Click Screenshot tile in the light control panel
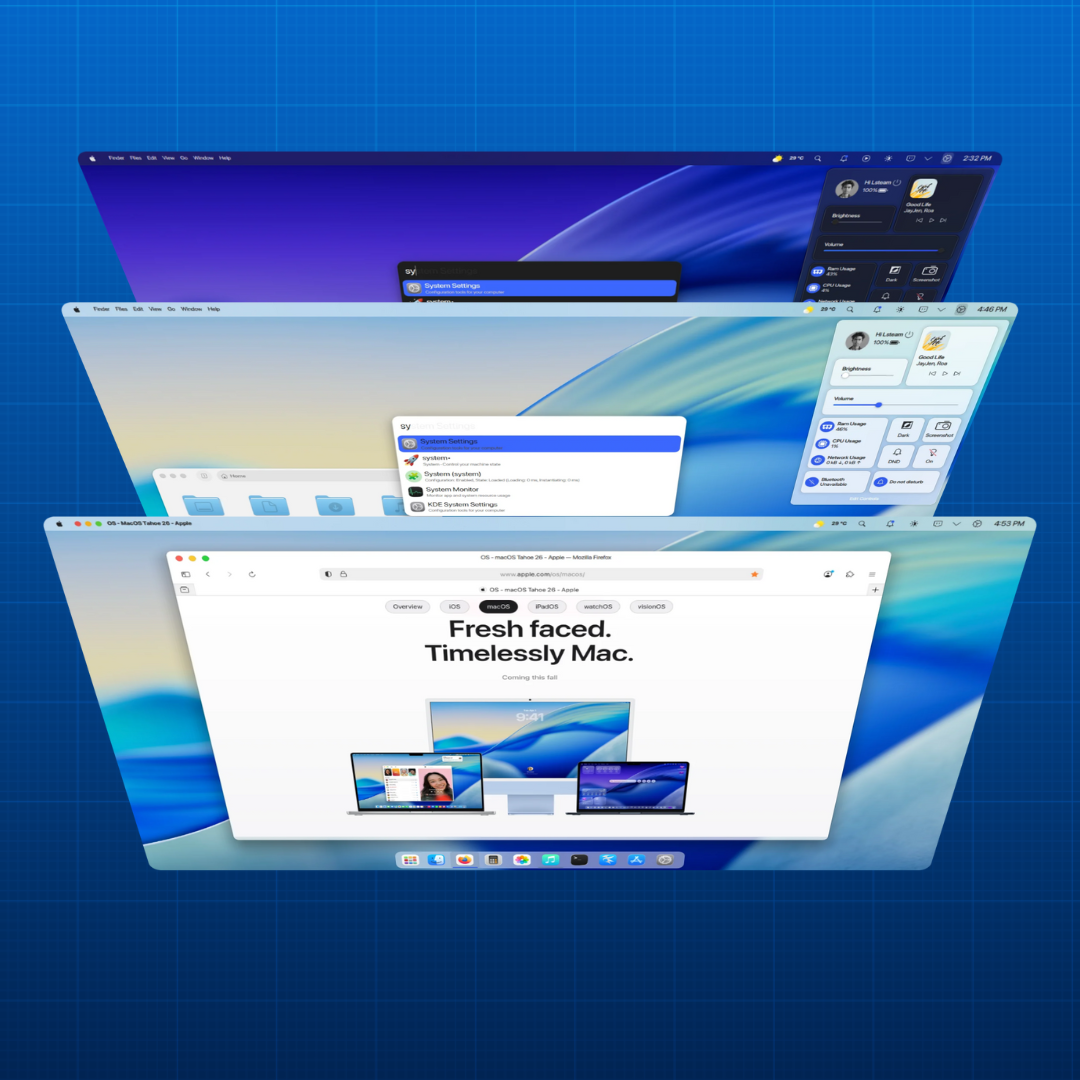Viewport: 1080px width, 1080px height. tap(941, 430)
